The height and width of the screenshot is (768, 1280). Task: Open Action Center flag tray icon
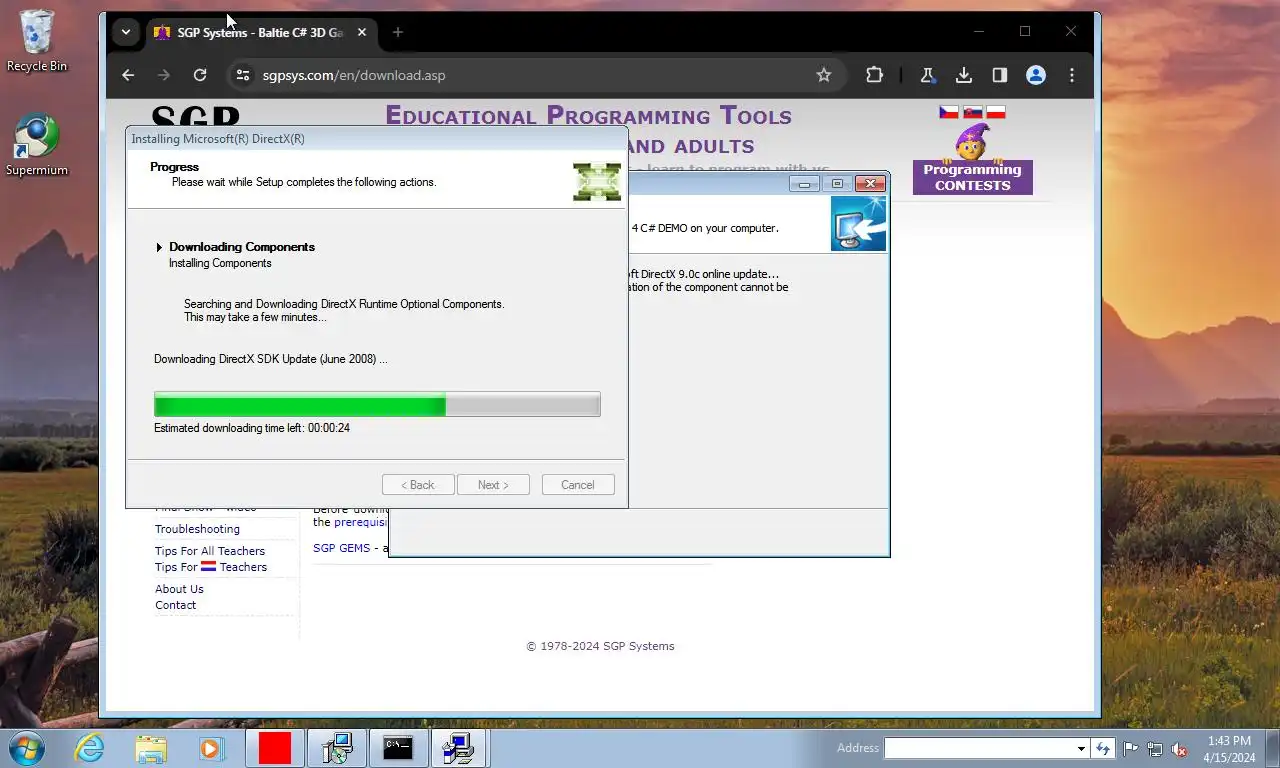[1131, 748]
